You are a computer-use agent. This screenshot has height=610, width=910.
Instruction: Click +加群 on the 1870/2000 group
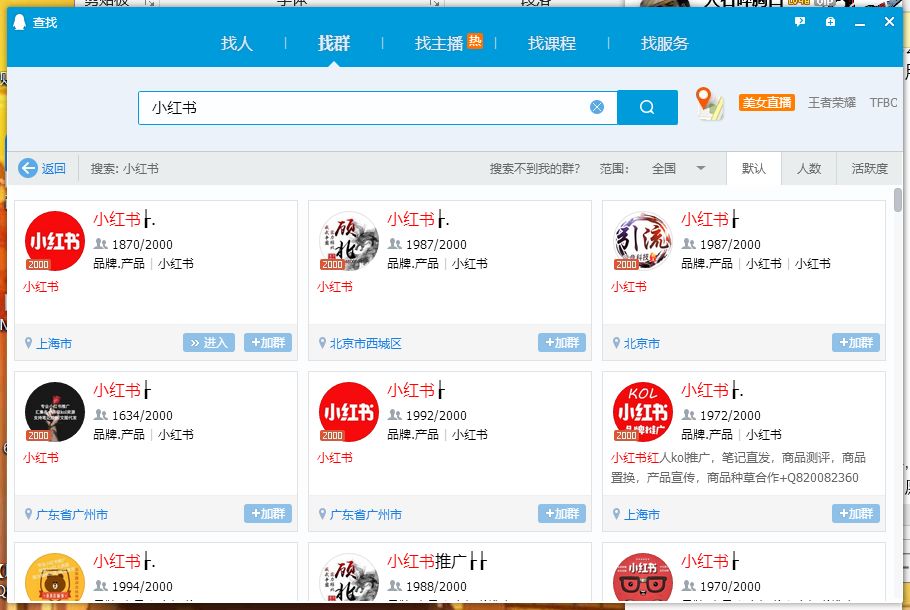pyautogui.click(x=268, y=342)
